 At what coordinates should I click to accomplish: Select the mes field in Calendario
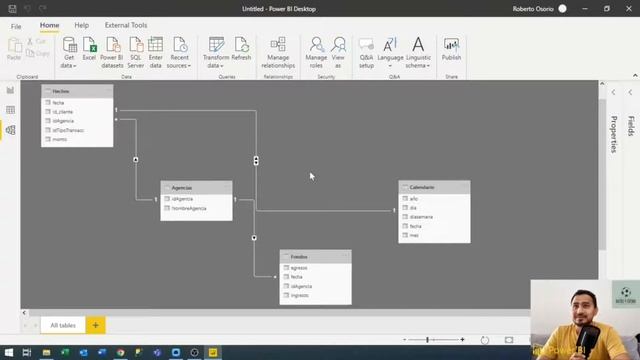434,236
